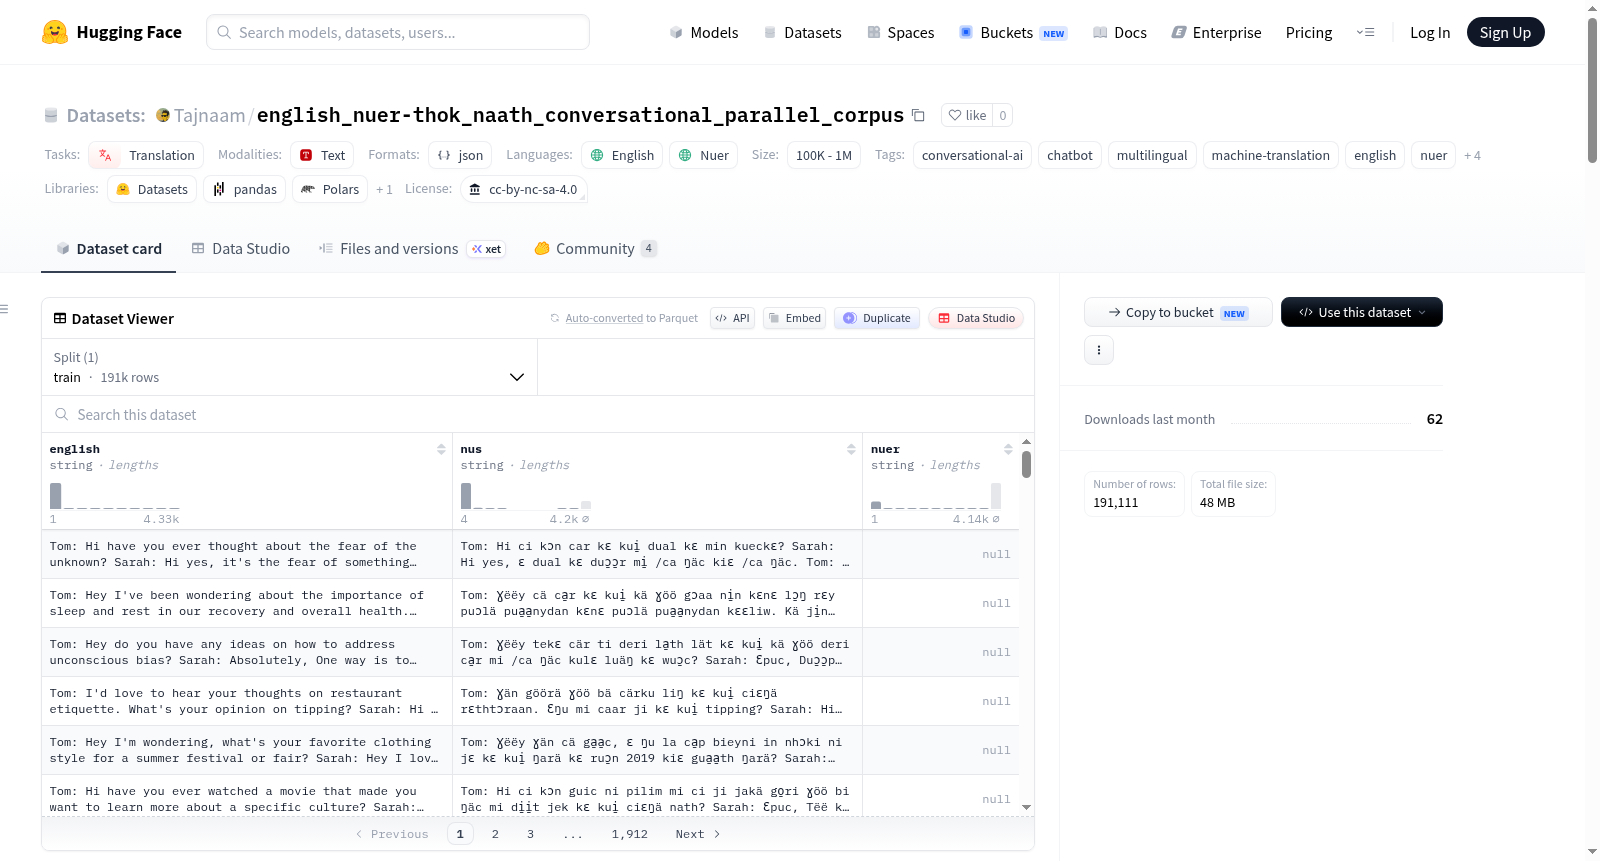Expand the Use this dataset dropdown
The image size is (1600, 861).
1361,312
